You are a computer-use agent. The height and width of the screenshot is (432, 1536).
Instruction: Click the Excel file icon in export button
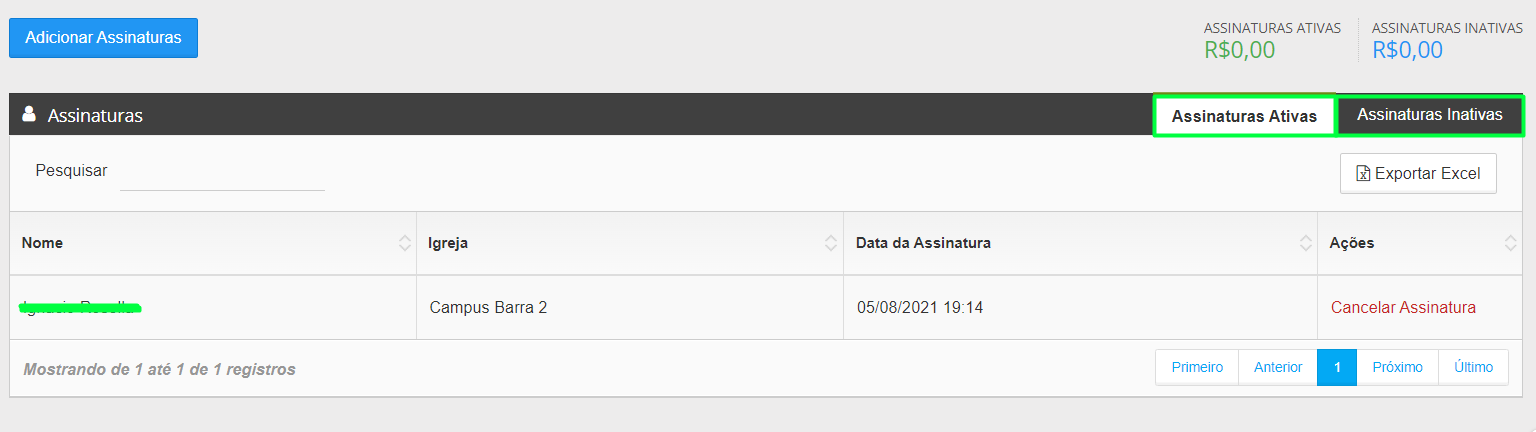point(1363,173)
